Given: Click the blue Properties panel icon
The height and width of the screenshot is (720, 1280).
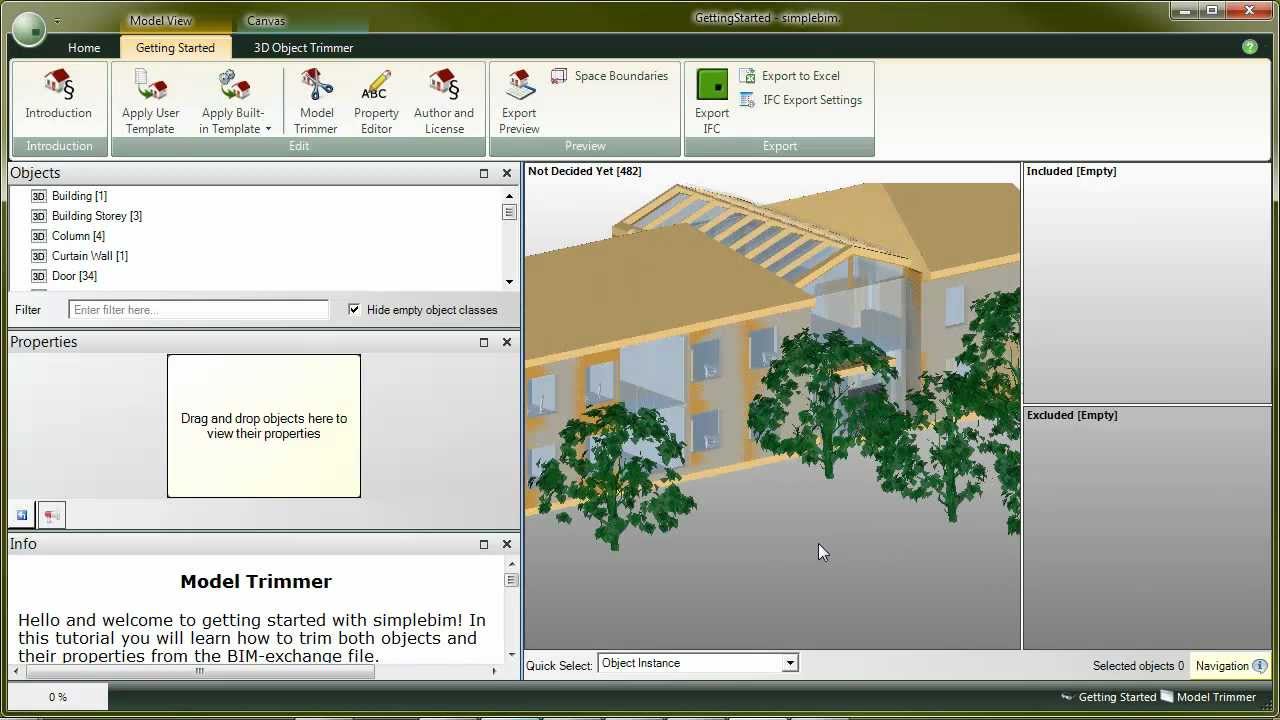Looking at the screenshot, I should point(22,515).
